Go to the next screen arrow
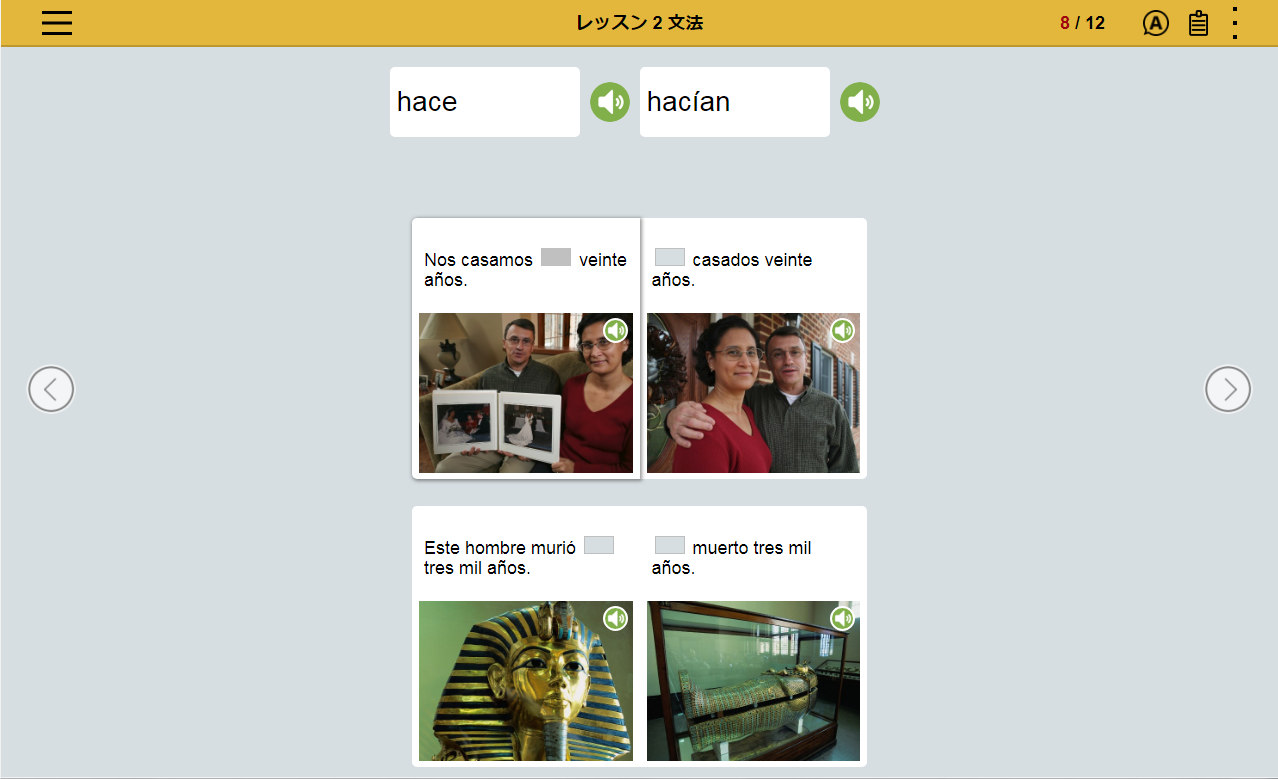The height and width of the screenshot is (779, 1278). 1227,389
